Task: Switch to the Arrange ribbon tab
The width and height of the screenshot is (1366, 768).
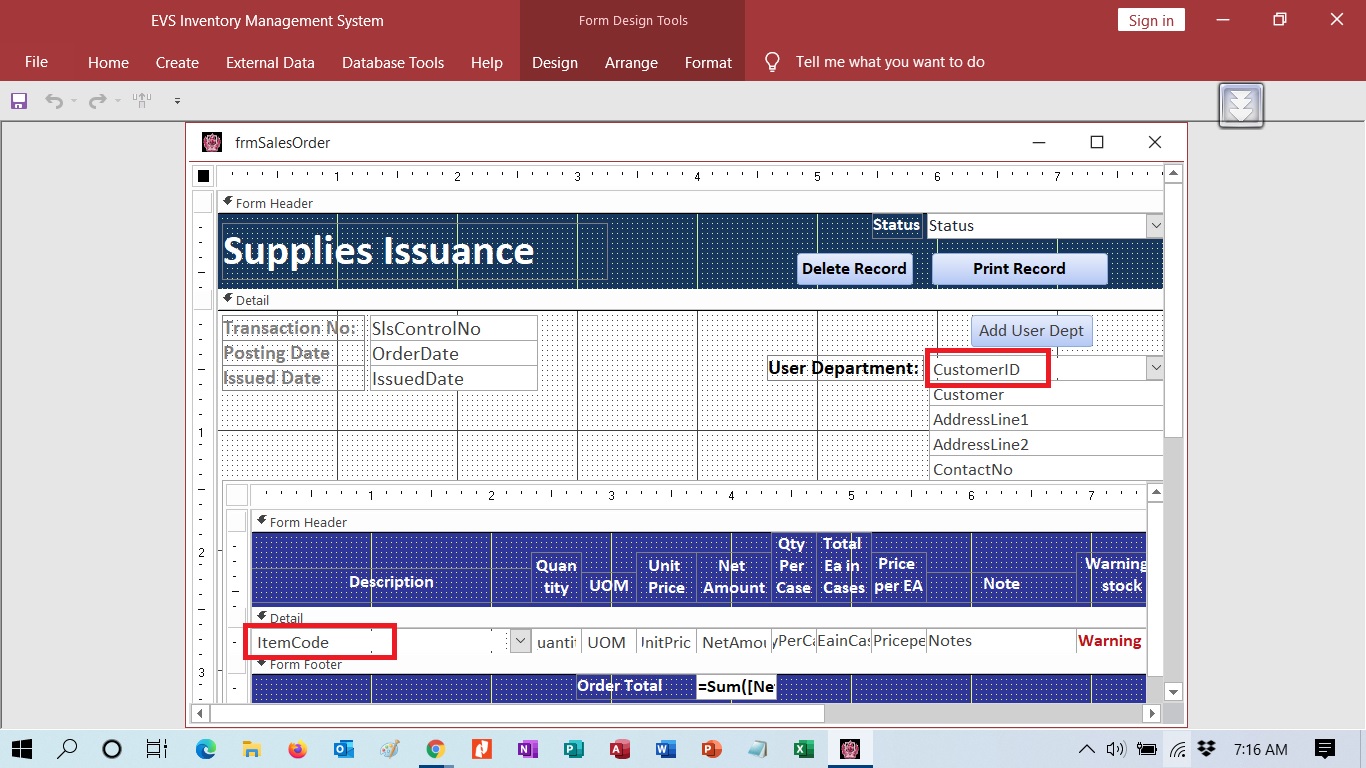Action: 631,62
